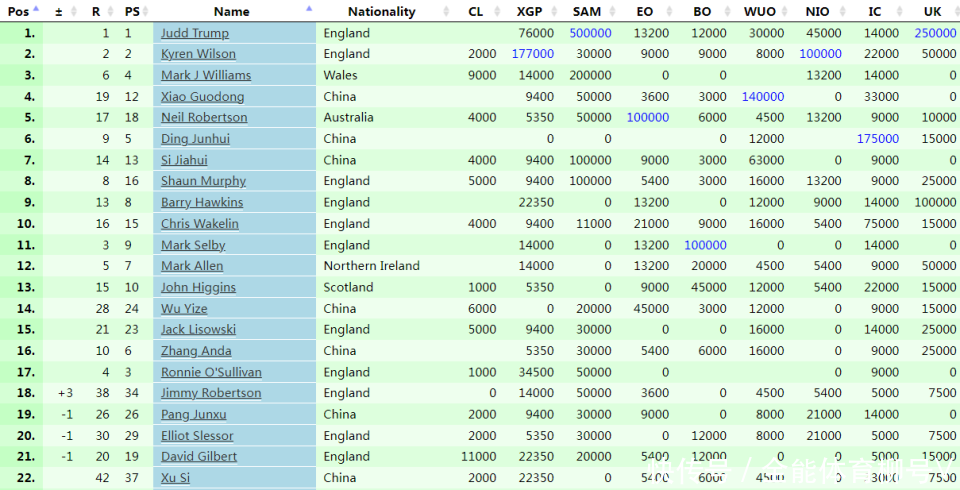Click sort arrow of Name column
The image size is (960, 490).
click(x=309, y=10)
